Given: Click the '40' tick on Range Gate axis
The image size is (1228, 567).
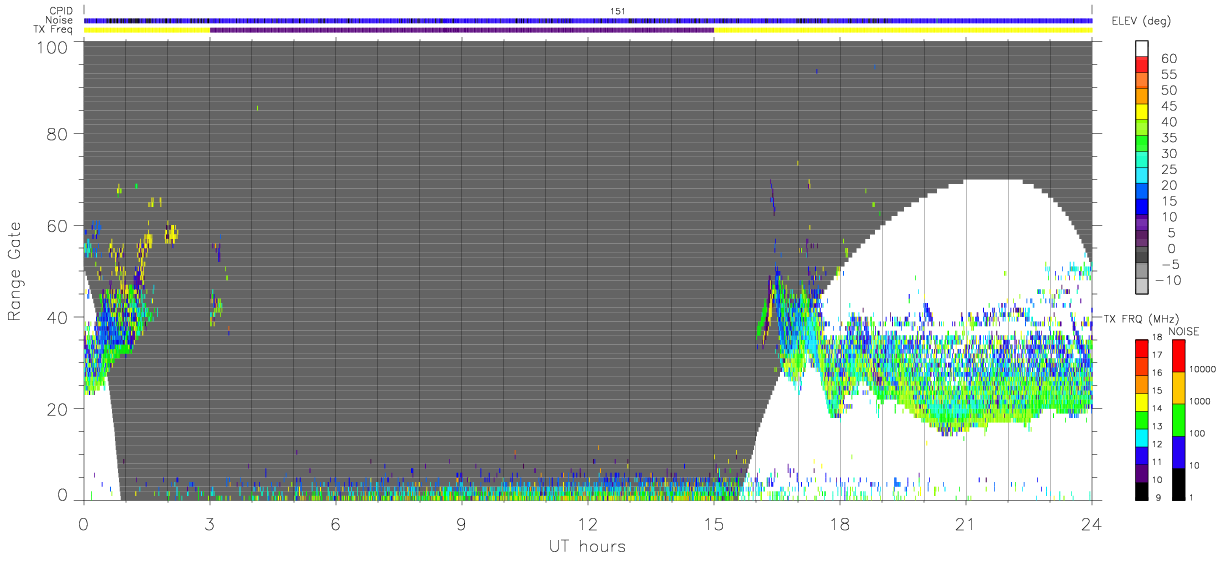Looking at the screenshot, I should click(x=59, y=317).
